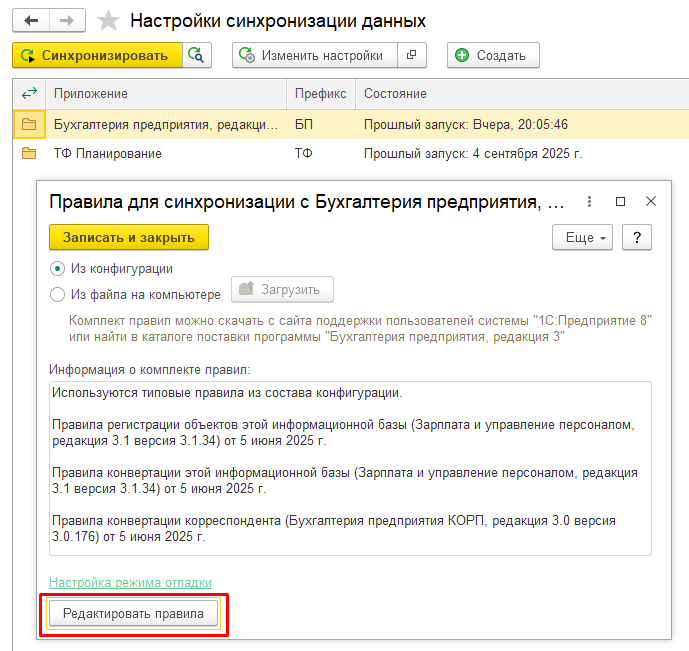Click Редактировать правила button

(x=134, y=614)
